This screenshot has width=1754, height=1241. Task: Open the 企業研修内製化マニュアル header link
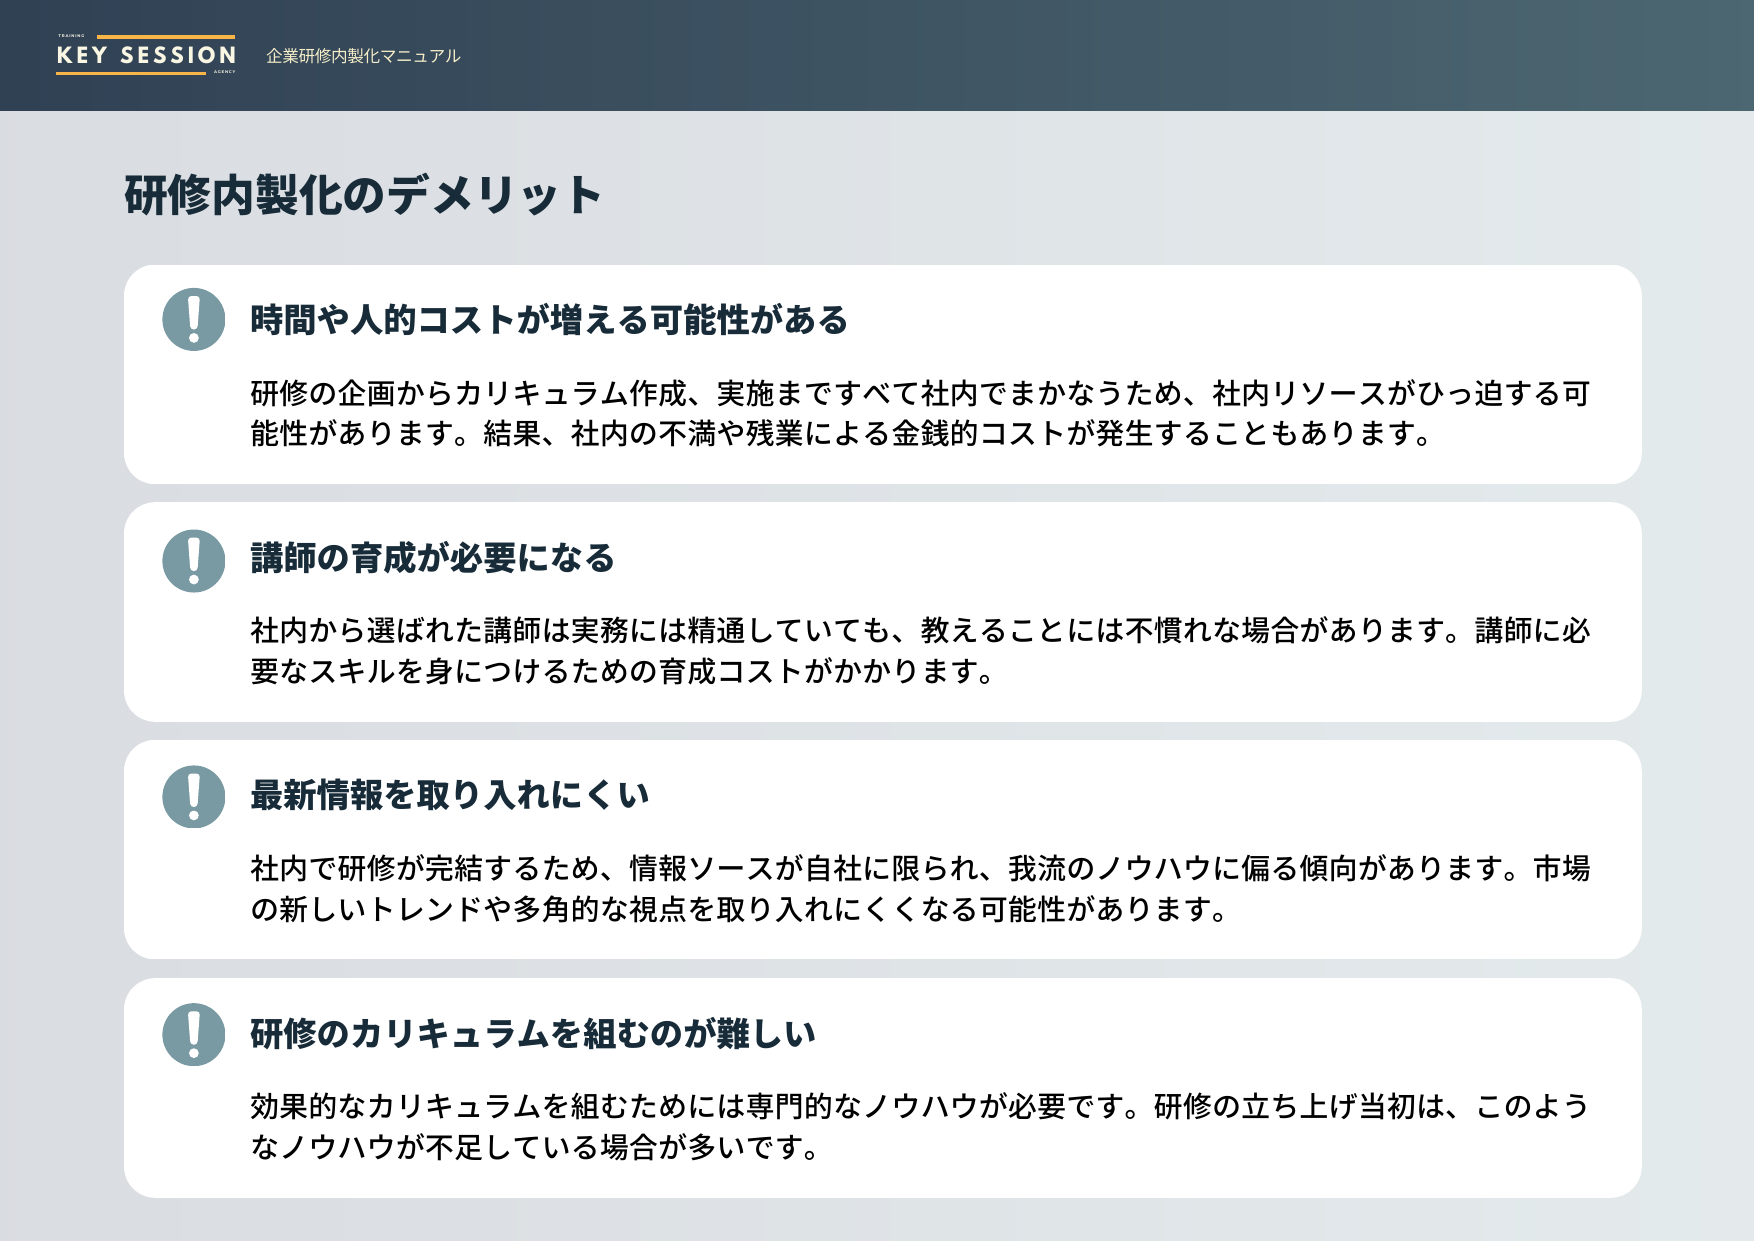coord(363,57)
